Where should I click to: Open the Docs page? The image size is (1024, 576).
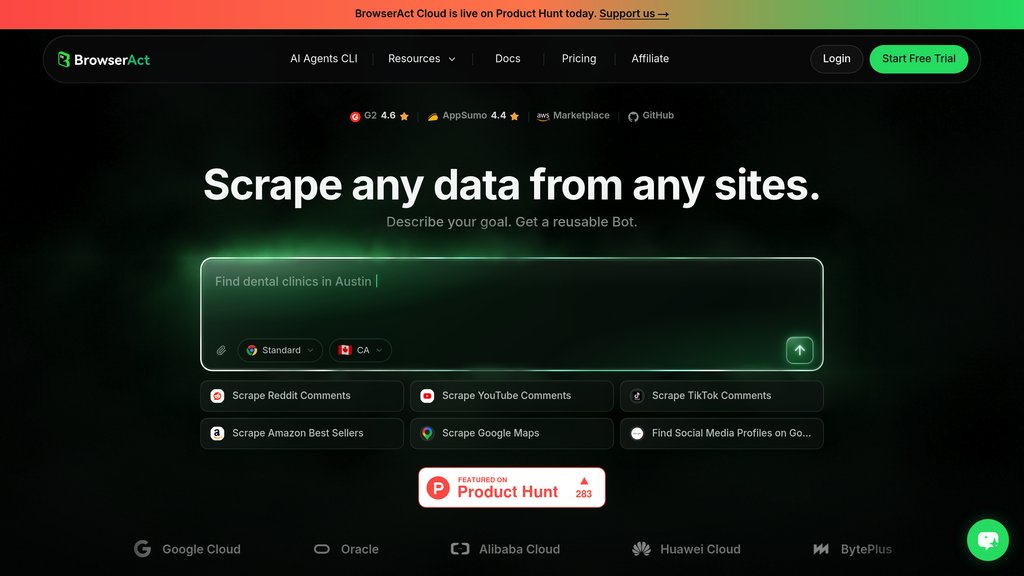pos(507,59)
